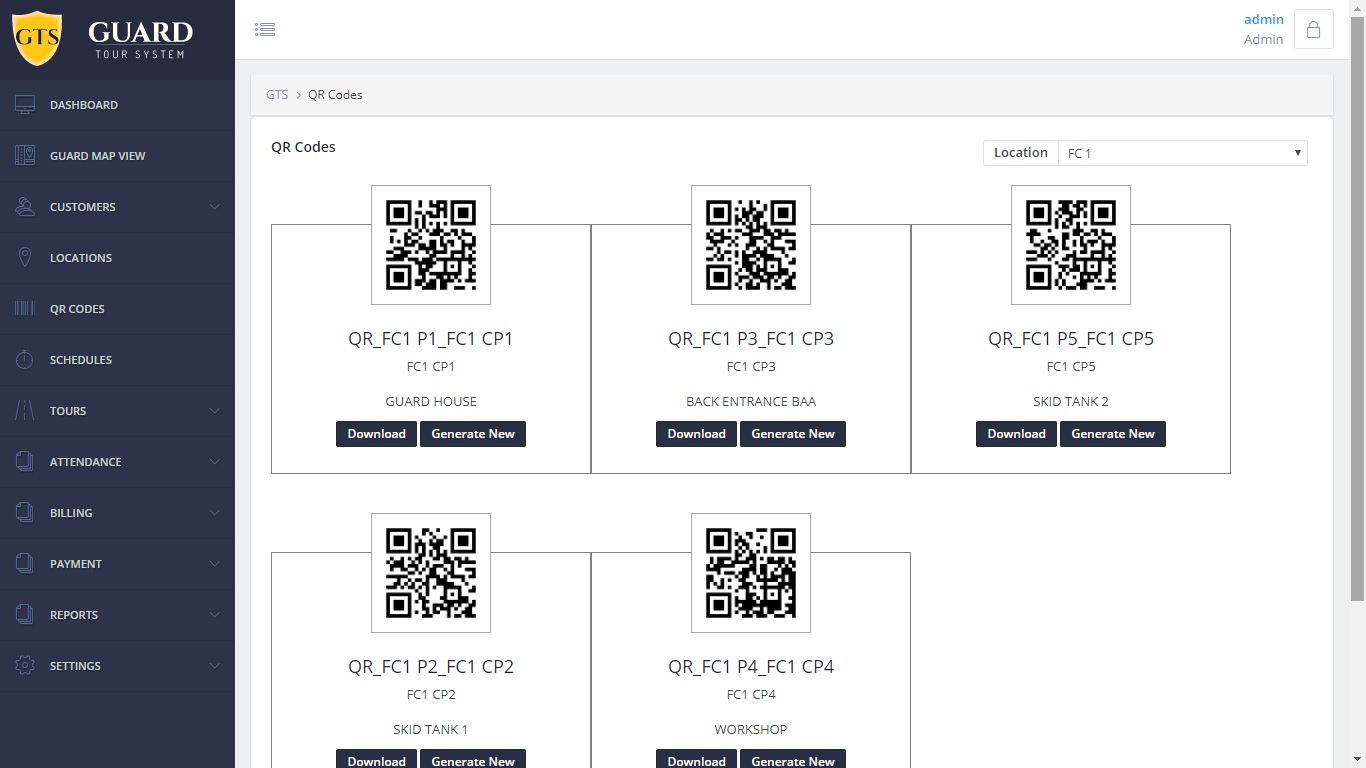Click the Guard Map View icon
The image size is (1366, 768).
click(x=25, y=156)
